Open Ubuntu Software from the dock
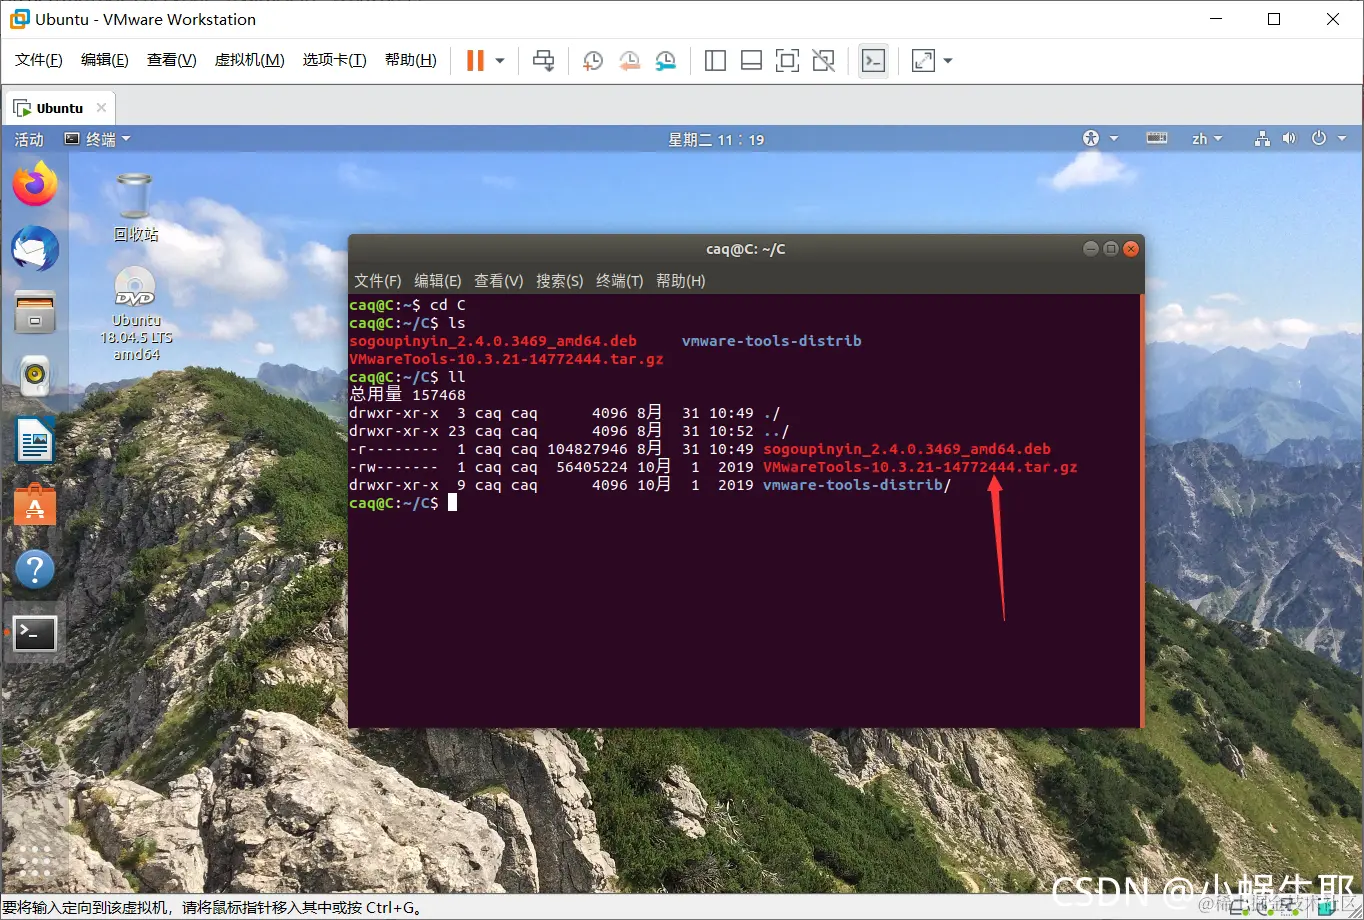The height and width of the screenshot is (920, 1364). (x=35, y=505)
